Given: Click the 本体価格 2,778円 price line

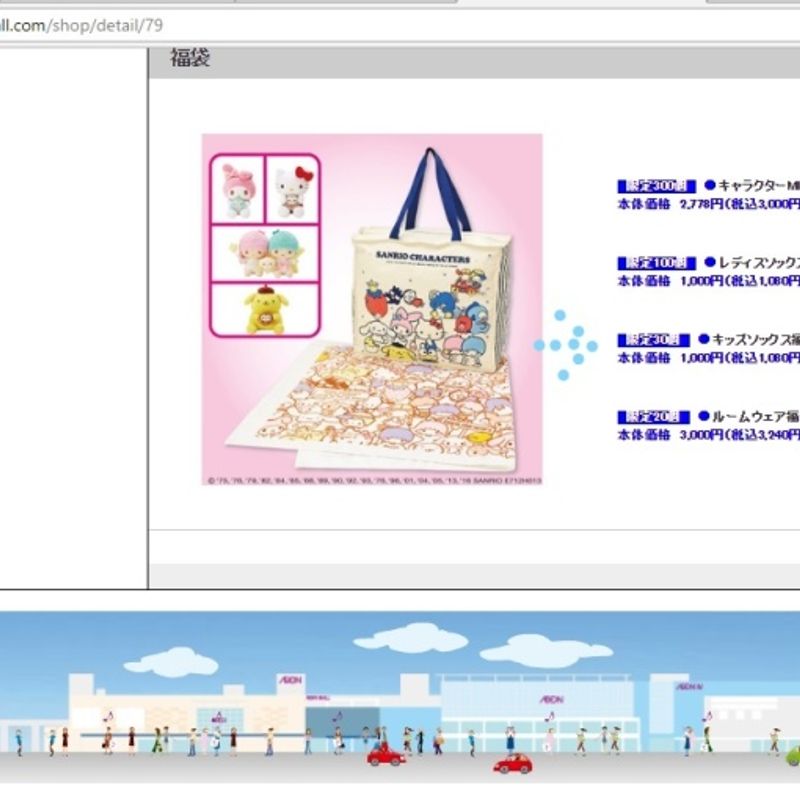Looking at the screenshot, I should tap(709, 205).
